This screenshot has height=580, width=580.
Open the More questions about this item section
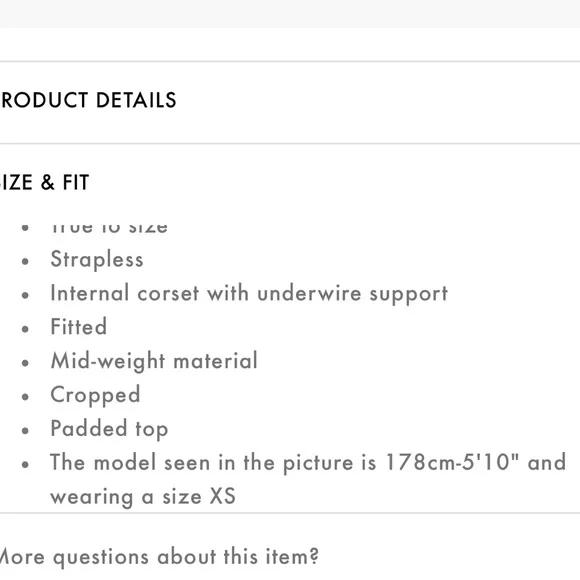click(159, 557)
